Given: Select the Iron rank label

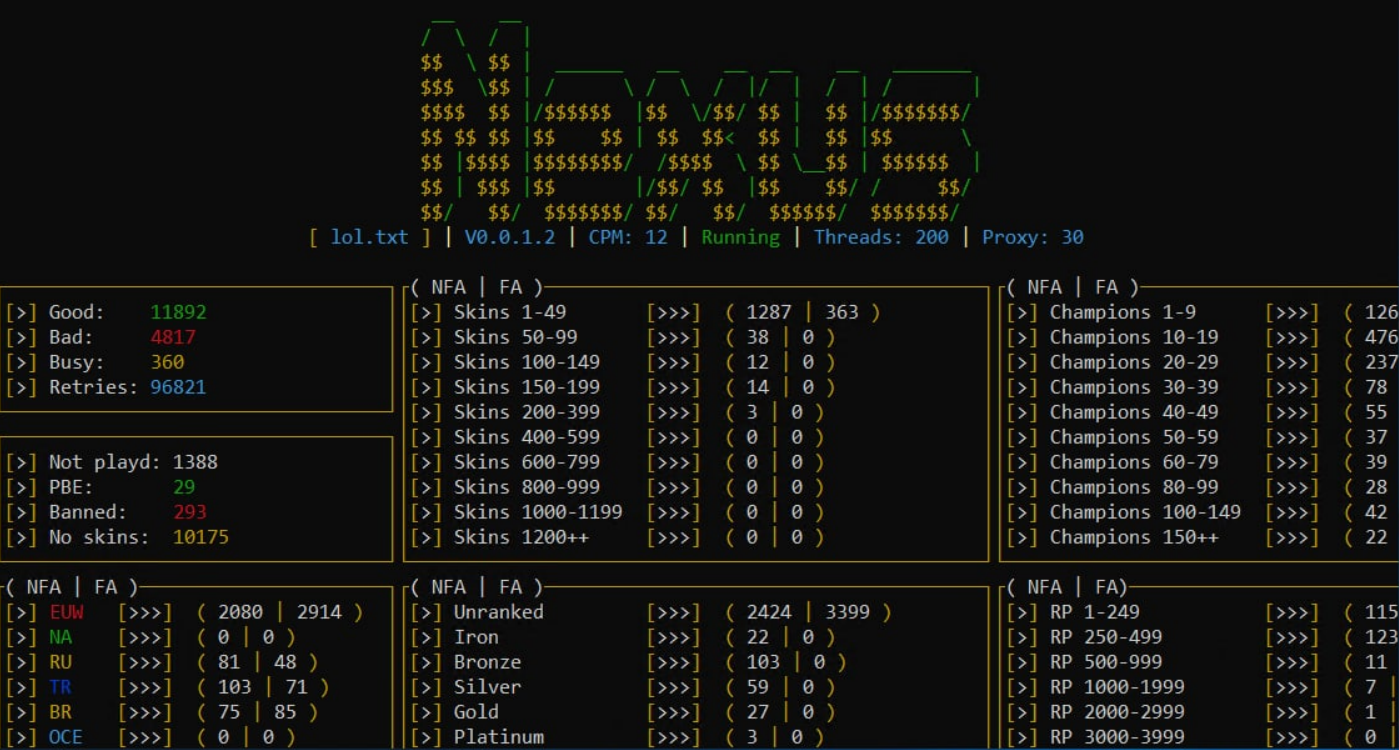Looking at the screenshot, I should (x=476, y=637).
